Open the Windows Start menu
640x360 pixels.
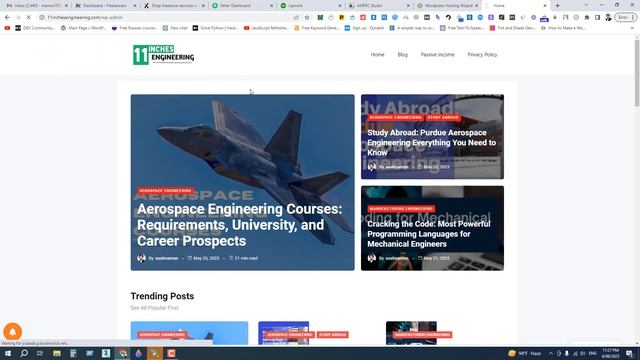[x=8, y=353]
